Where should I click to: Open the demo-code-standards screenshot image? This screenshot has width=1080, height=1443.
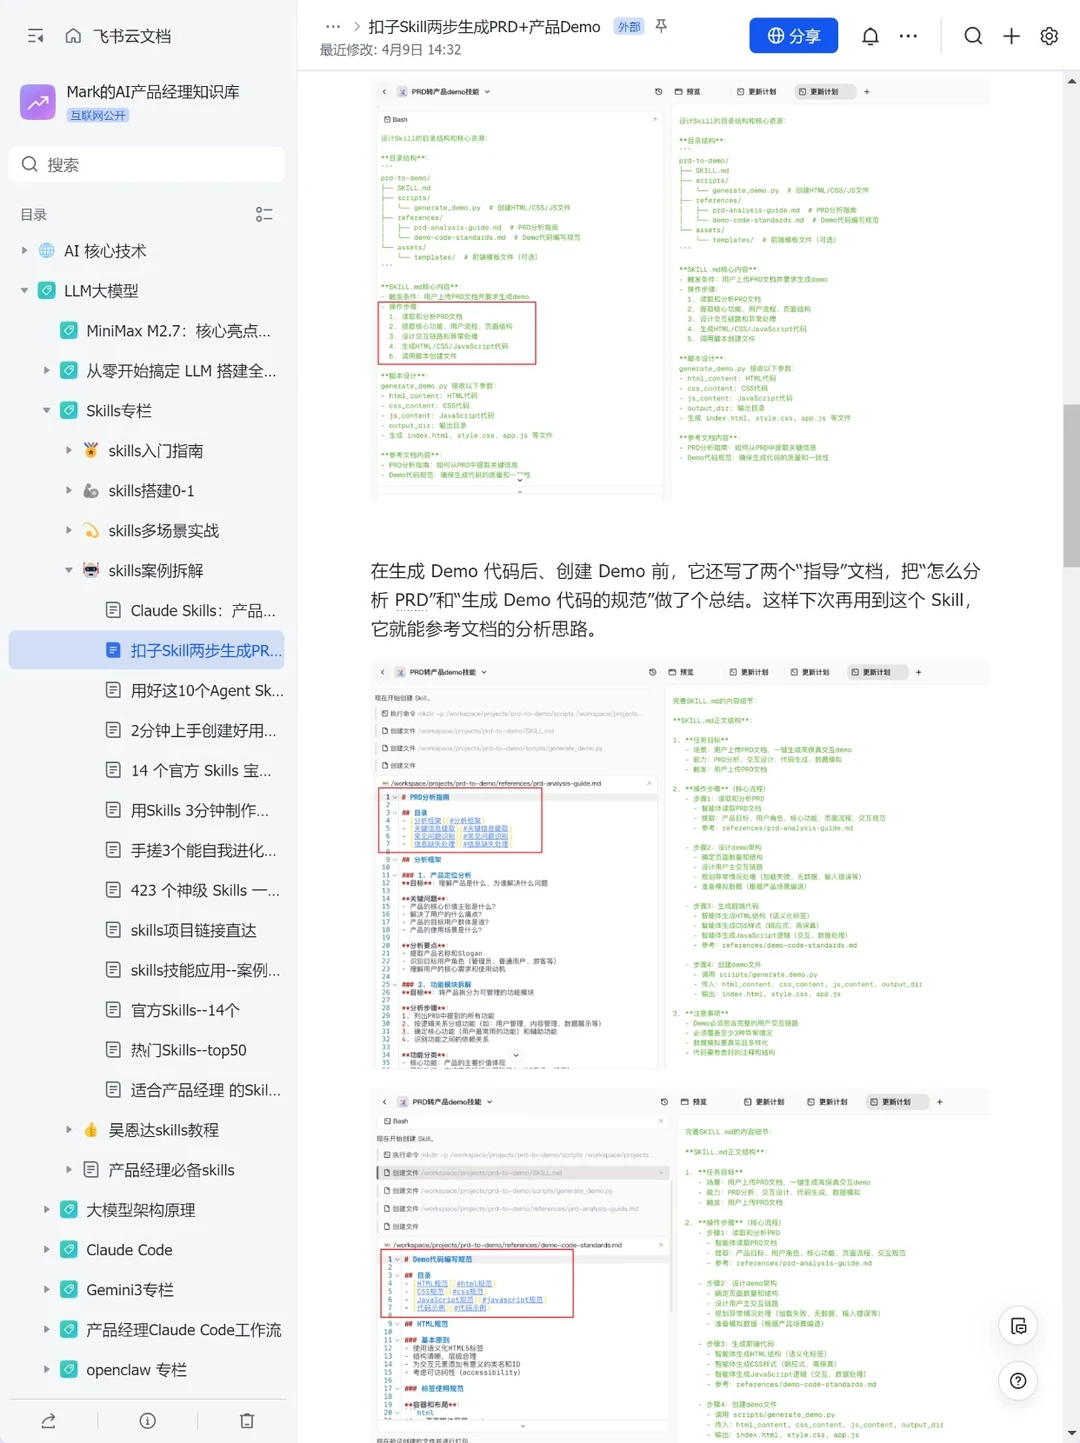point(680,1265)
